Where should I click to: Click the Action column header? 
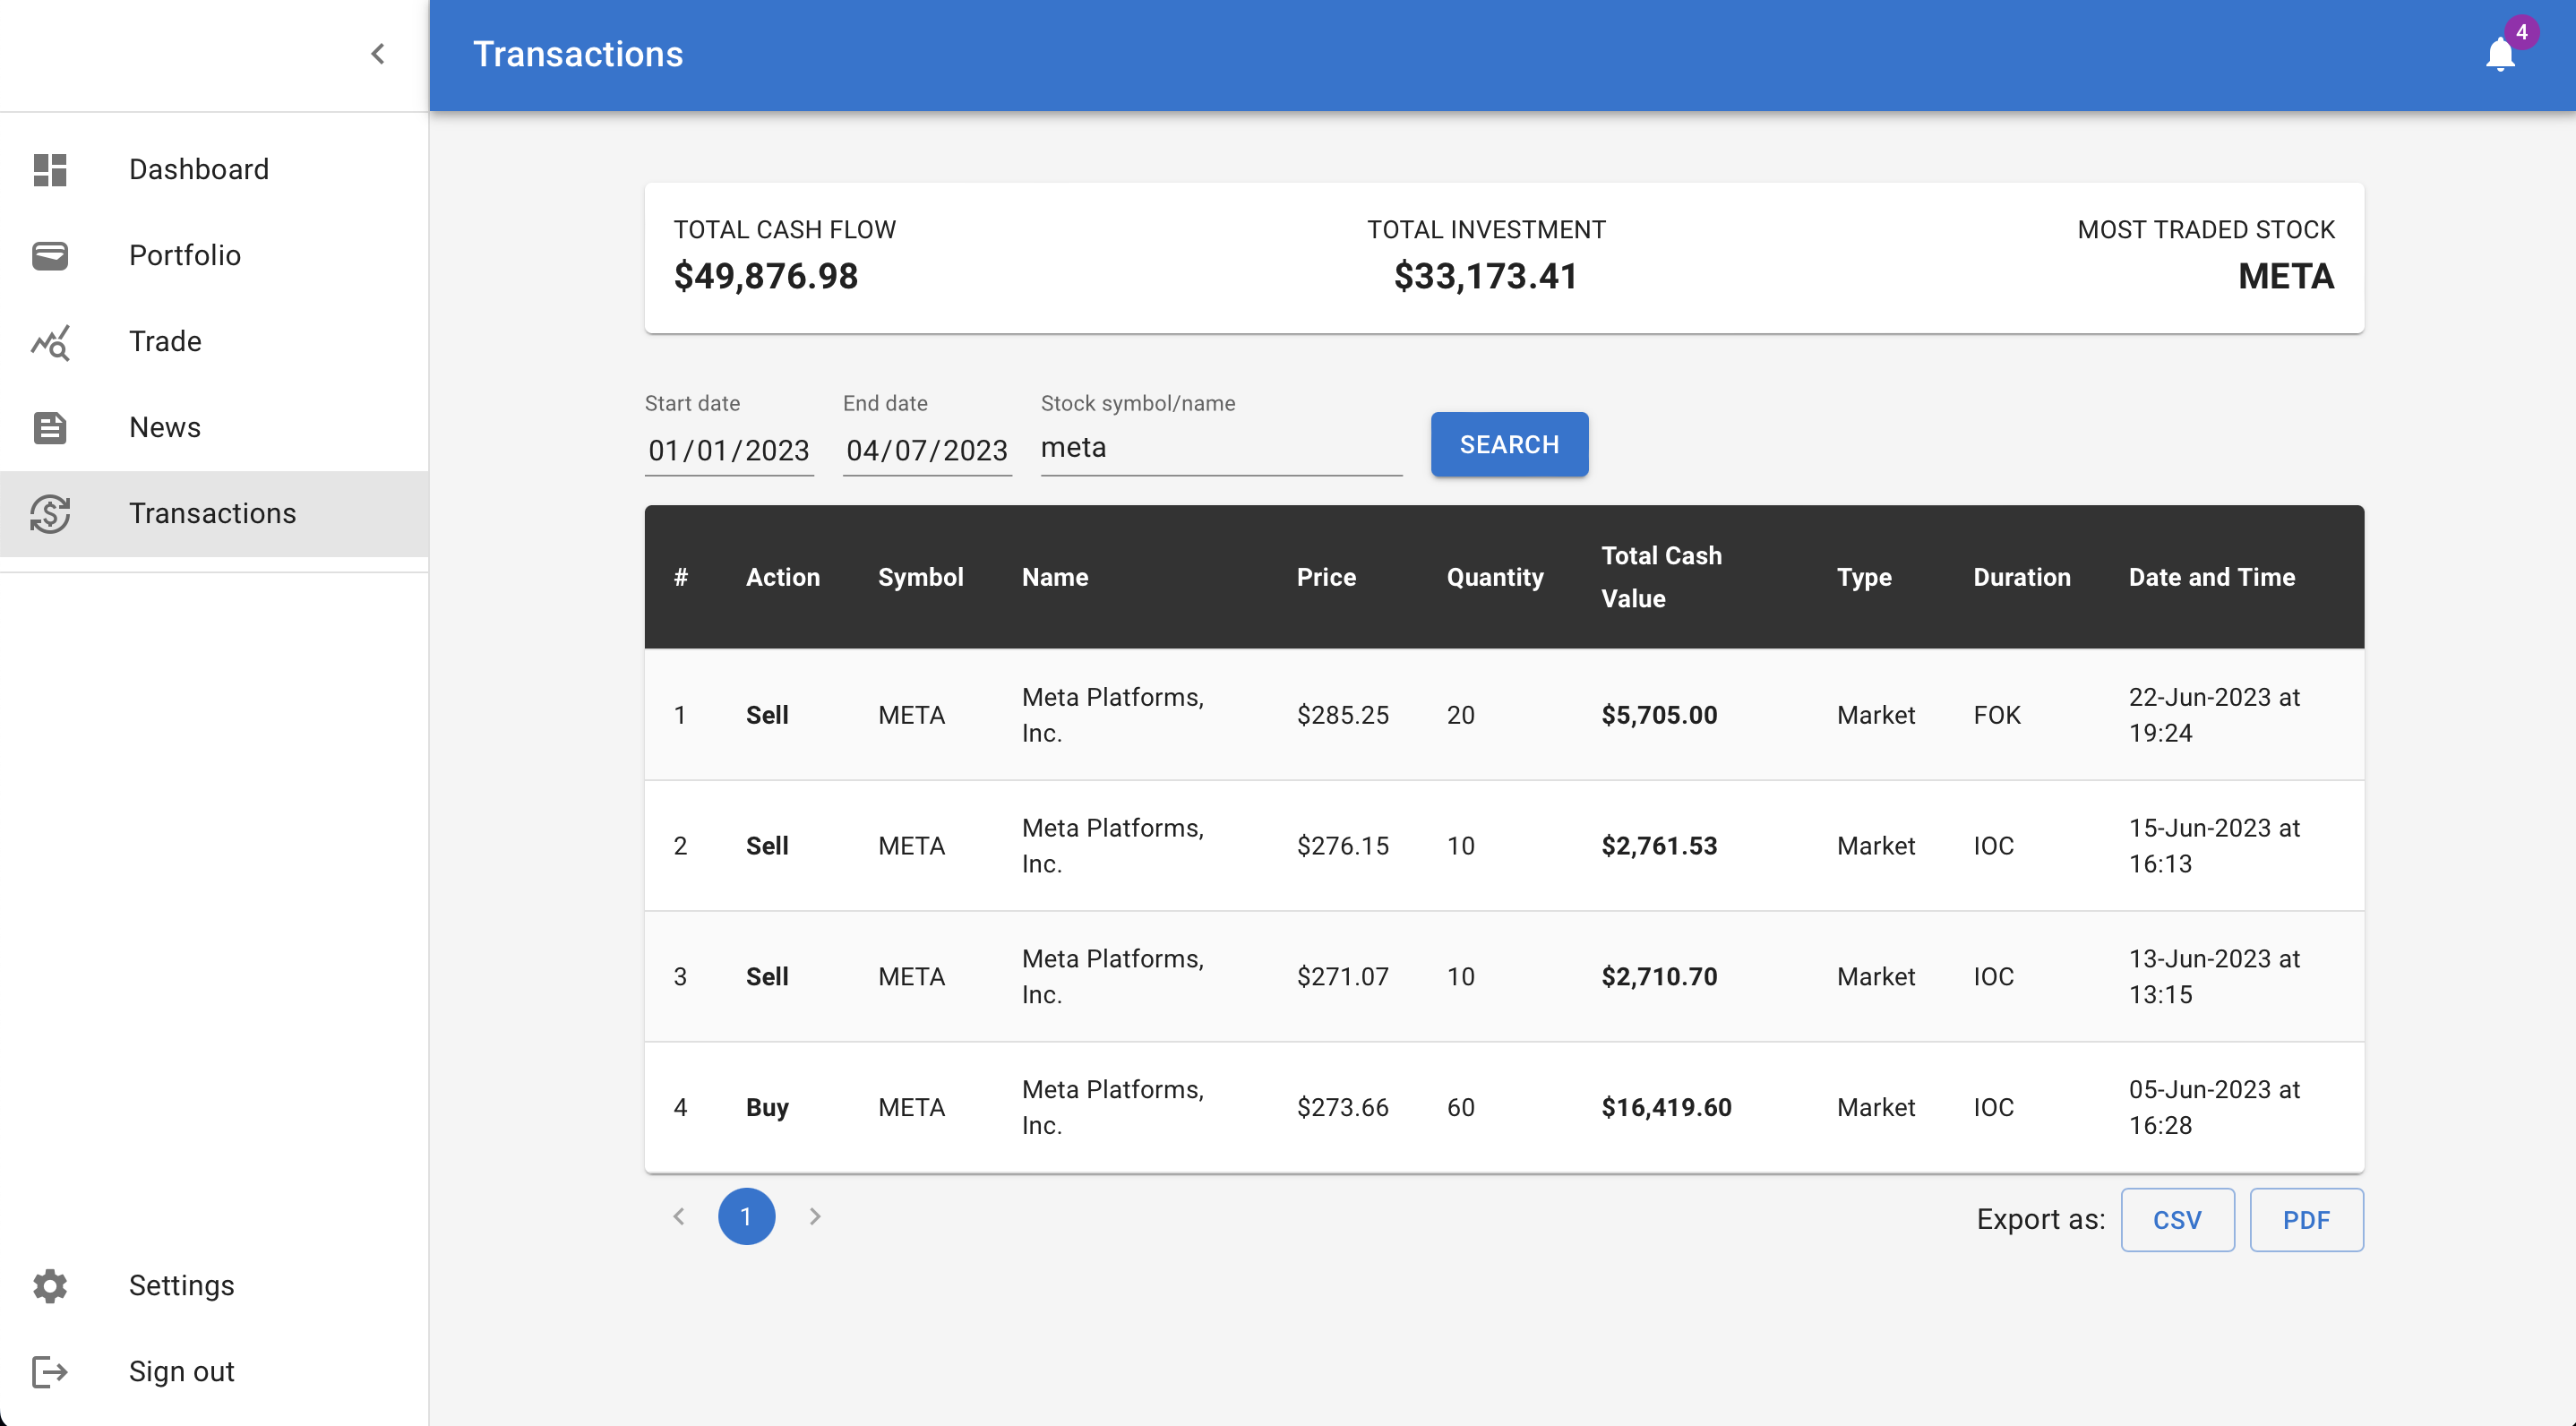click(x=783, y=577)
